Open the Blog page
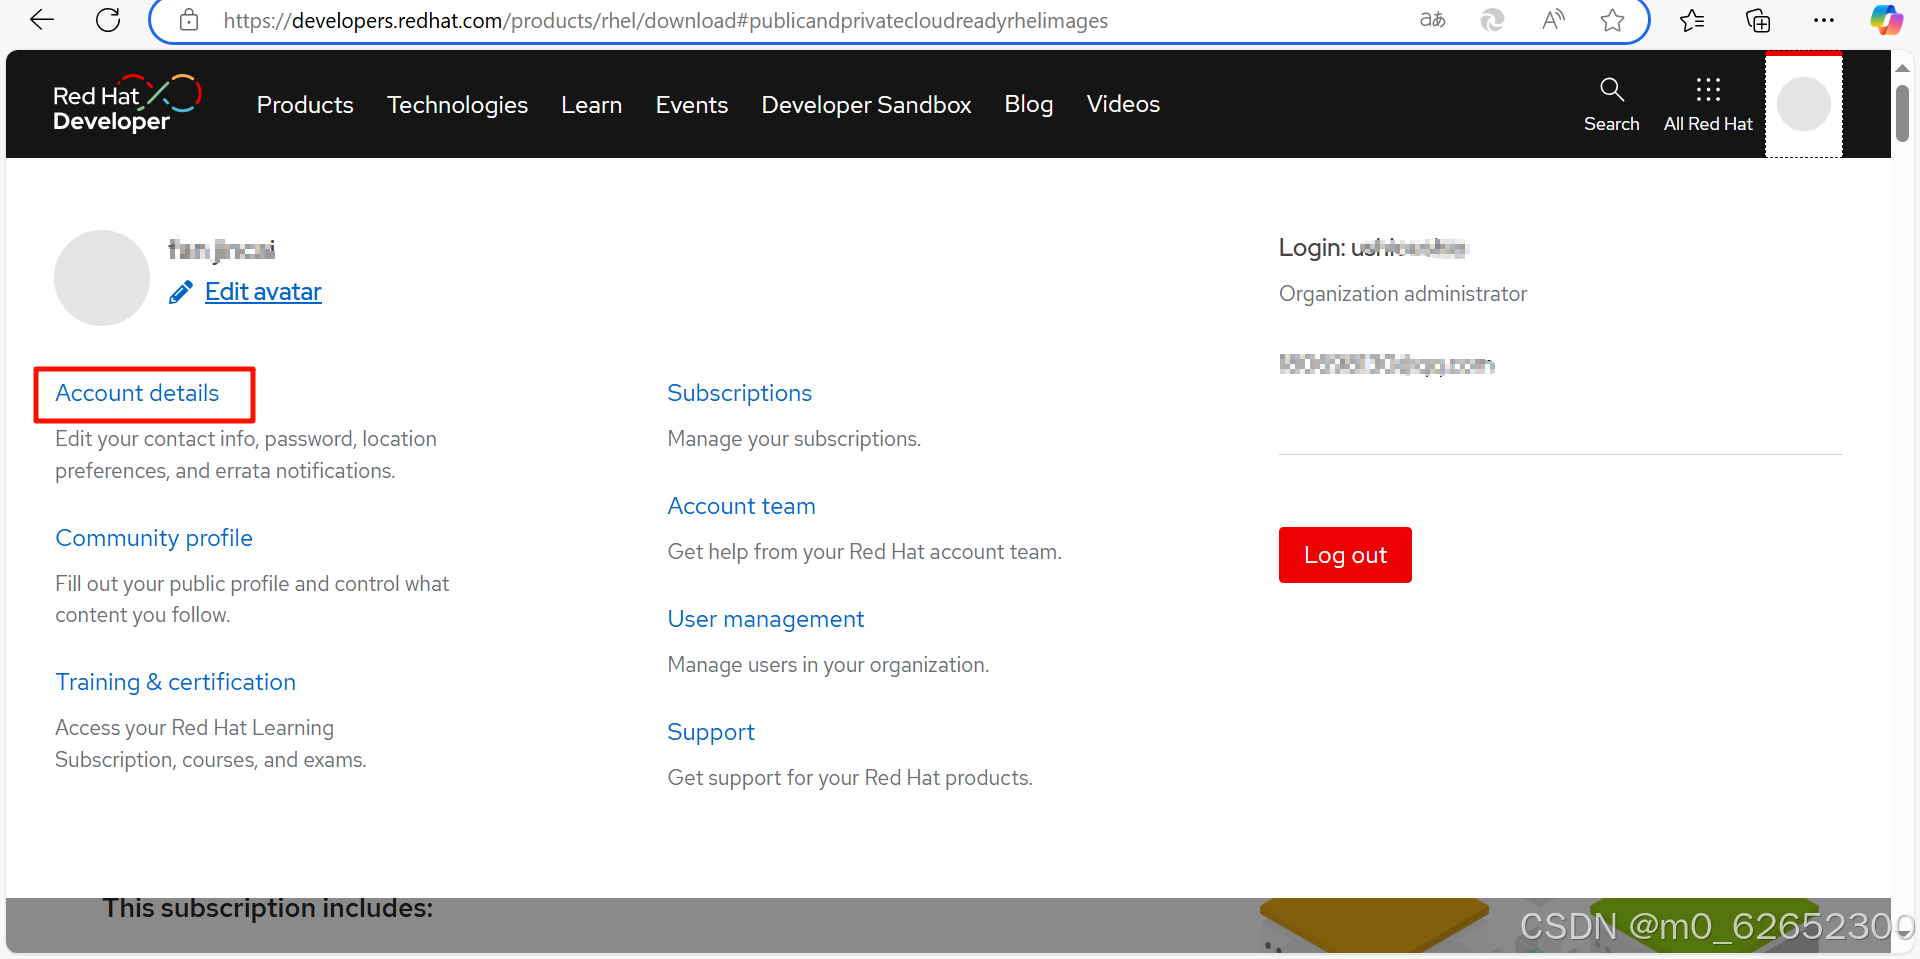The width and height of the screenshot is (1920, 959). (x=1028, y=105)
